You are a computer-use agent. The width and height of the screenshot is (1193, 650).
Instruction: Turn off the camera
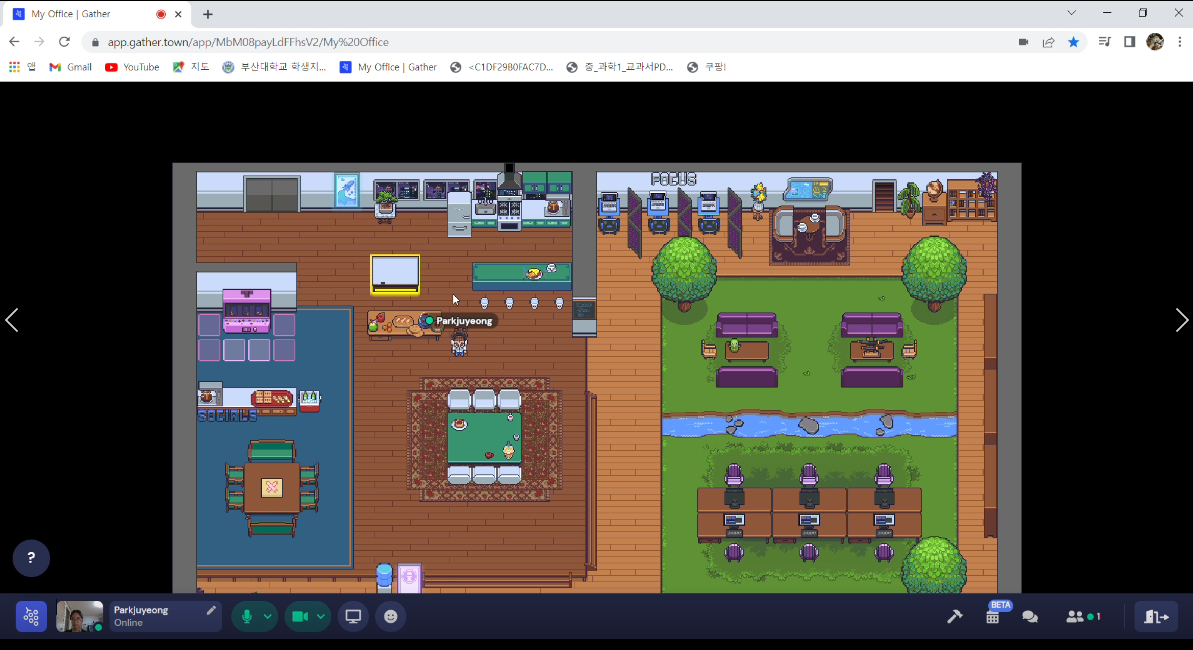[300, 617]
